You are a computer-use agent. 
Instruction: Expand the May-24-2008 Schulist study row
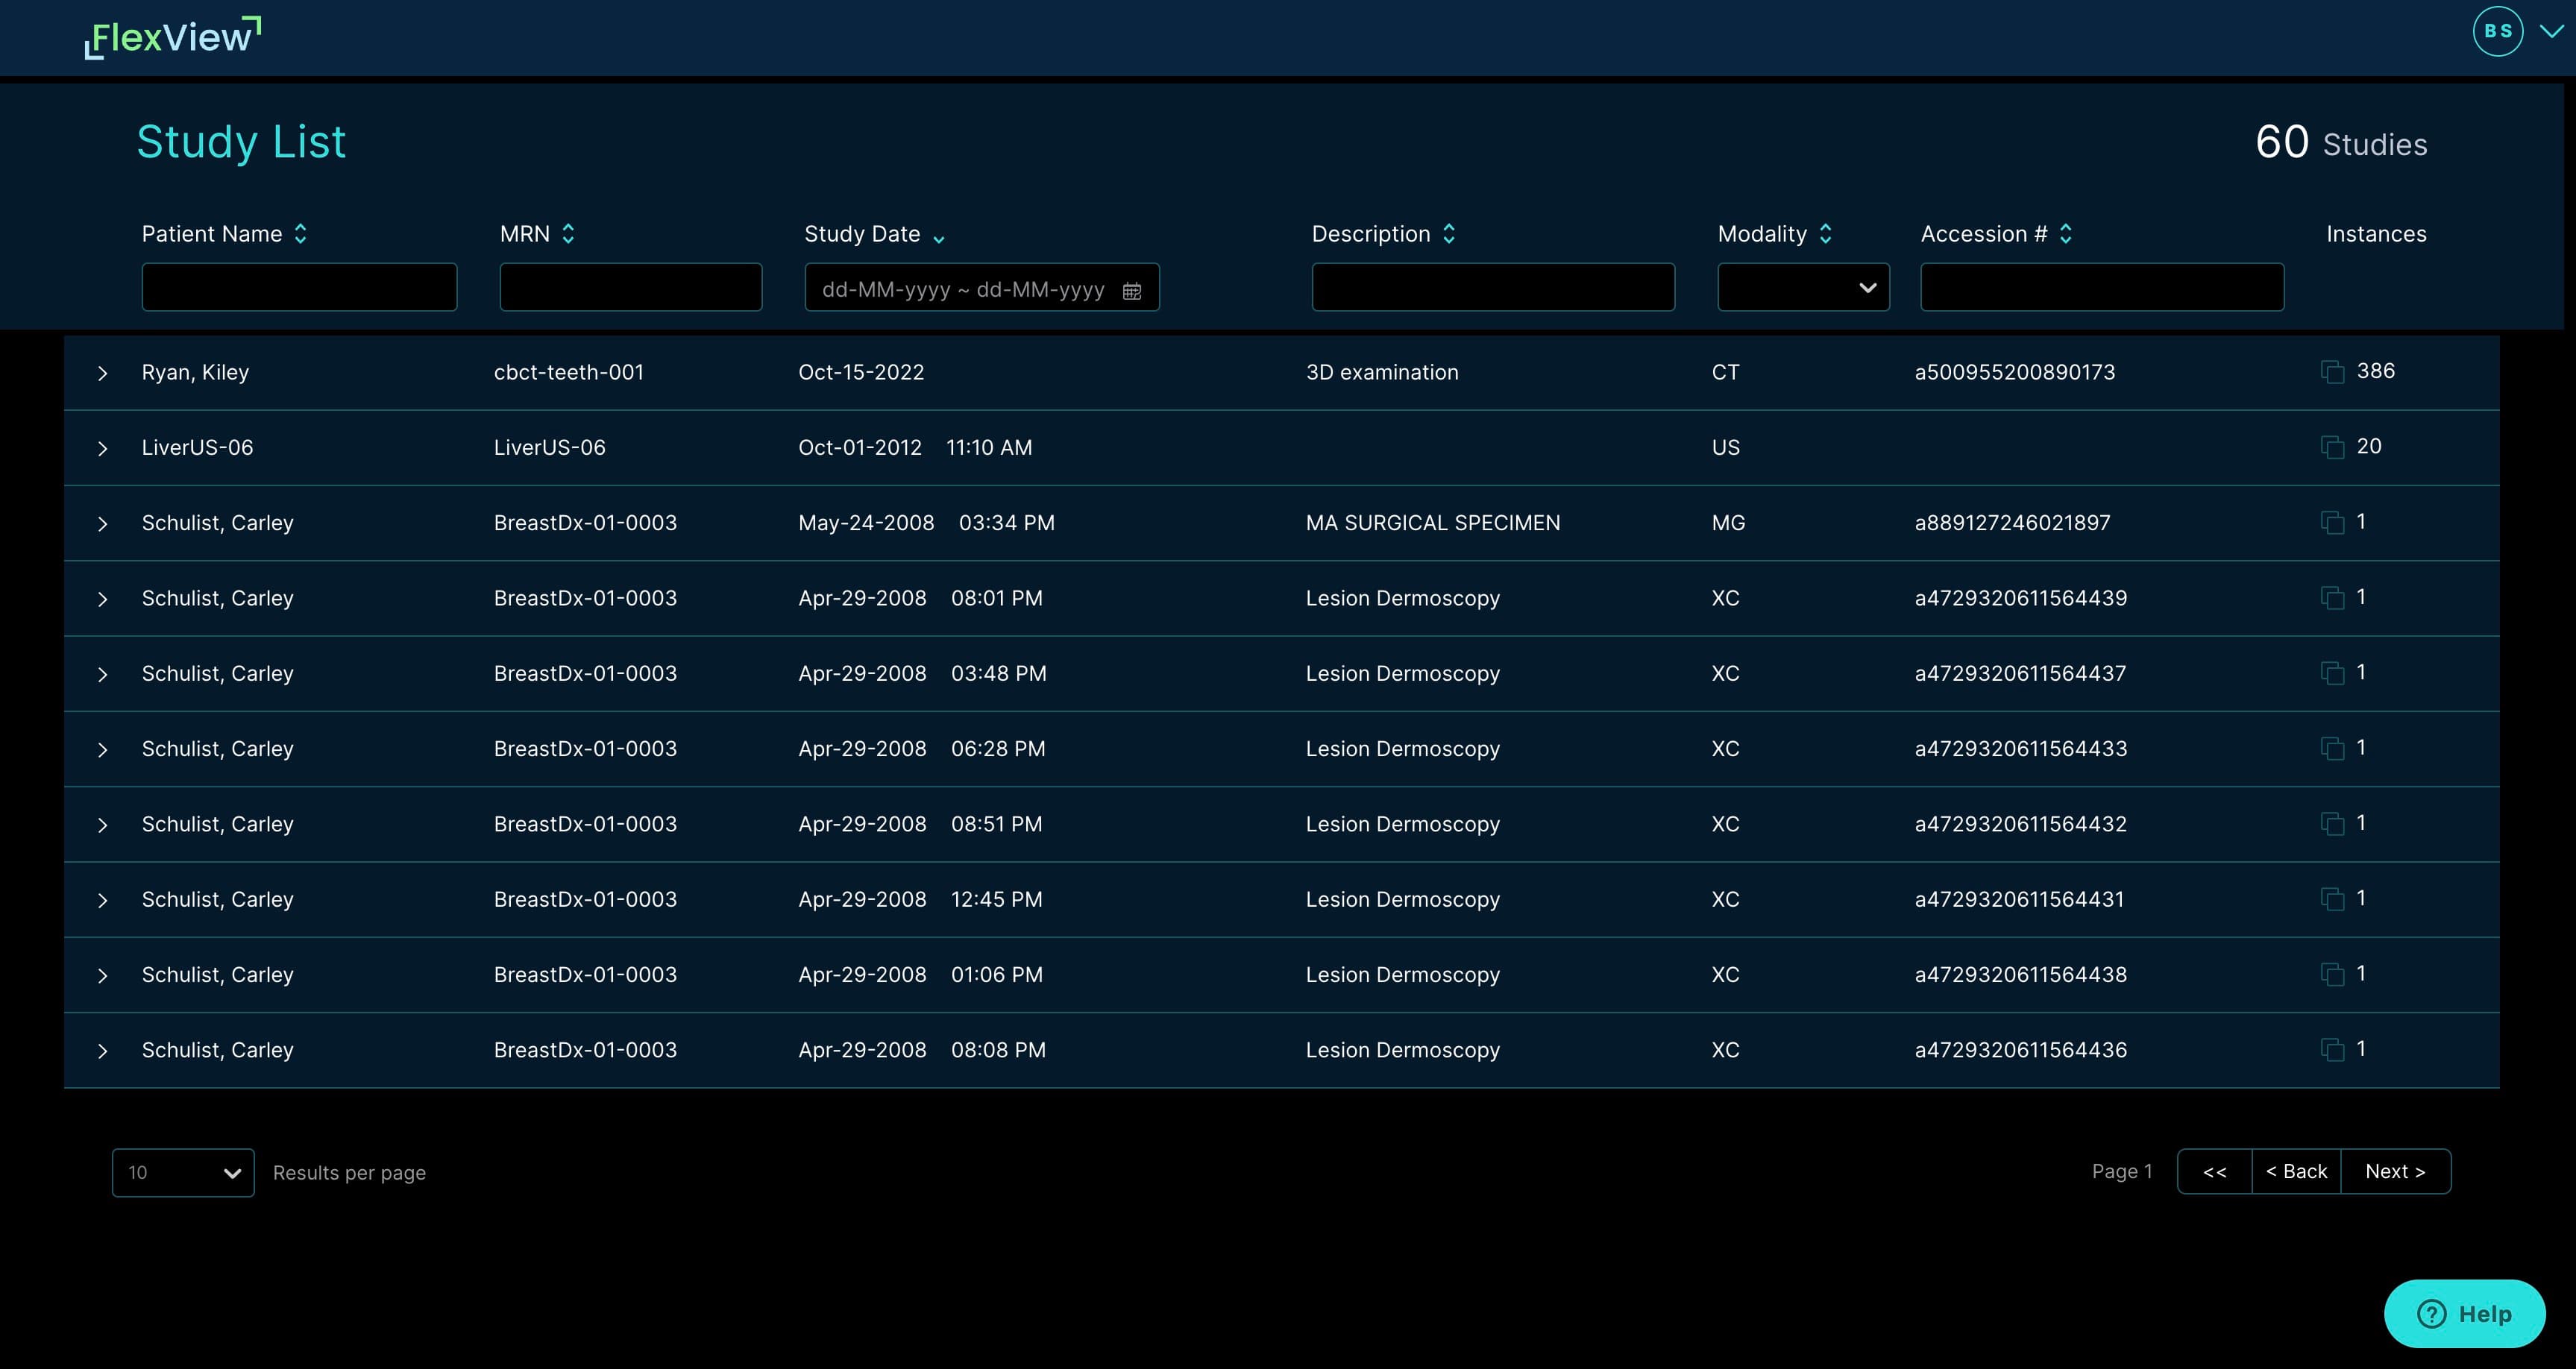[x=102, y=524]
